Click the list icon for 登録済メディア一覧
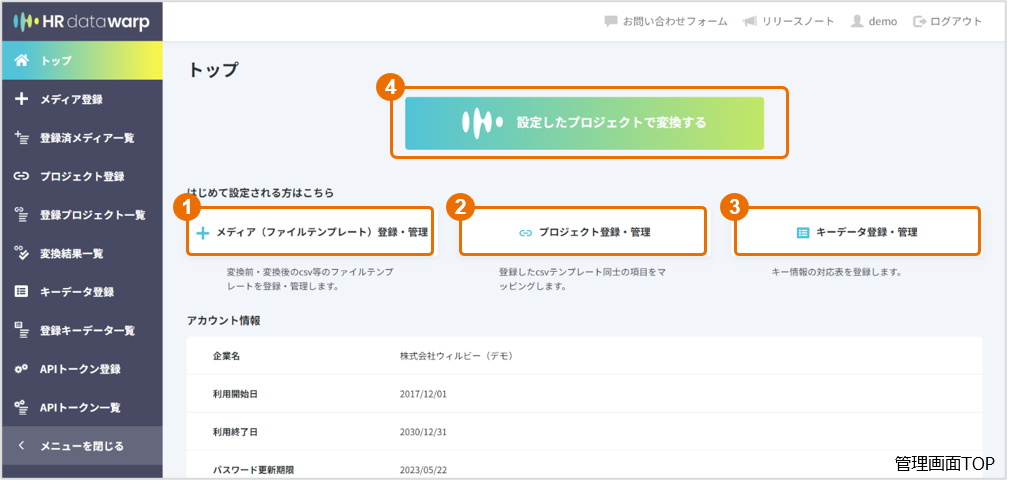 (x=22, y=137)
